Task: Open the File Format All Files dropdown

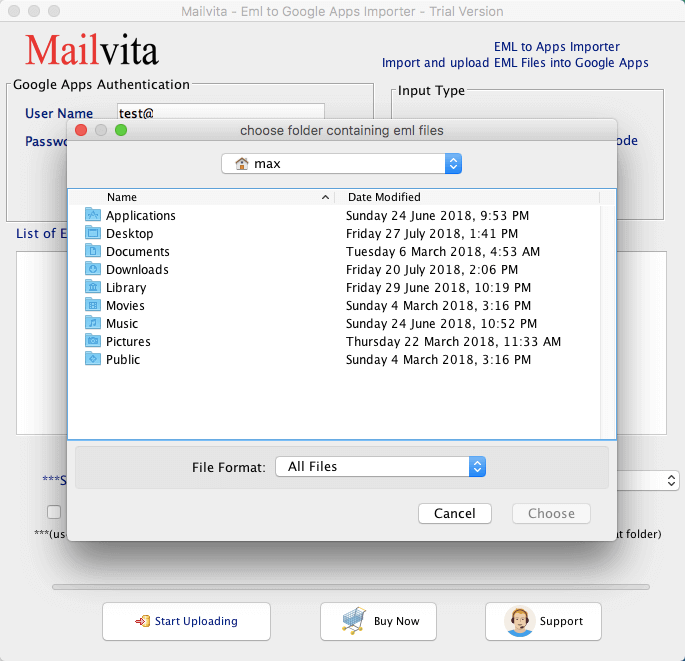Action: point(381,467)
